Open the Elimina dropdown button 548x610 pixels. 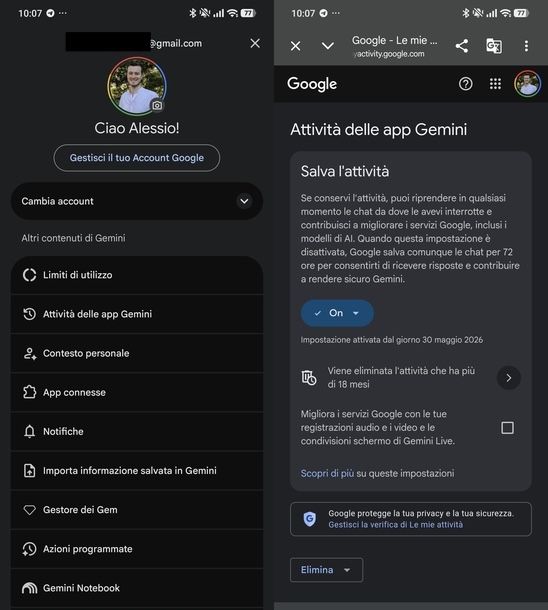[326, 570]
